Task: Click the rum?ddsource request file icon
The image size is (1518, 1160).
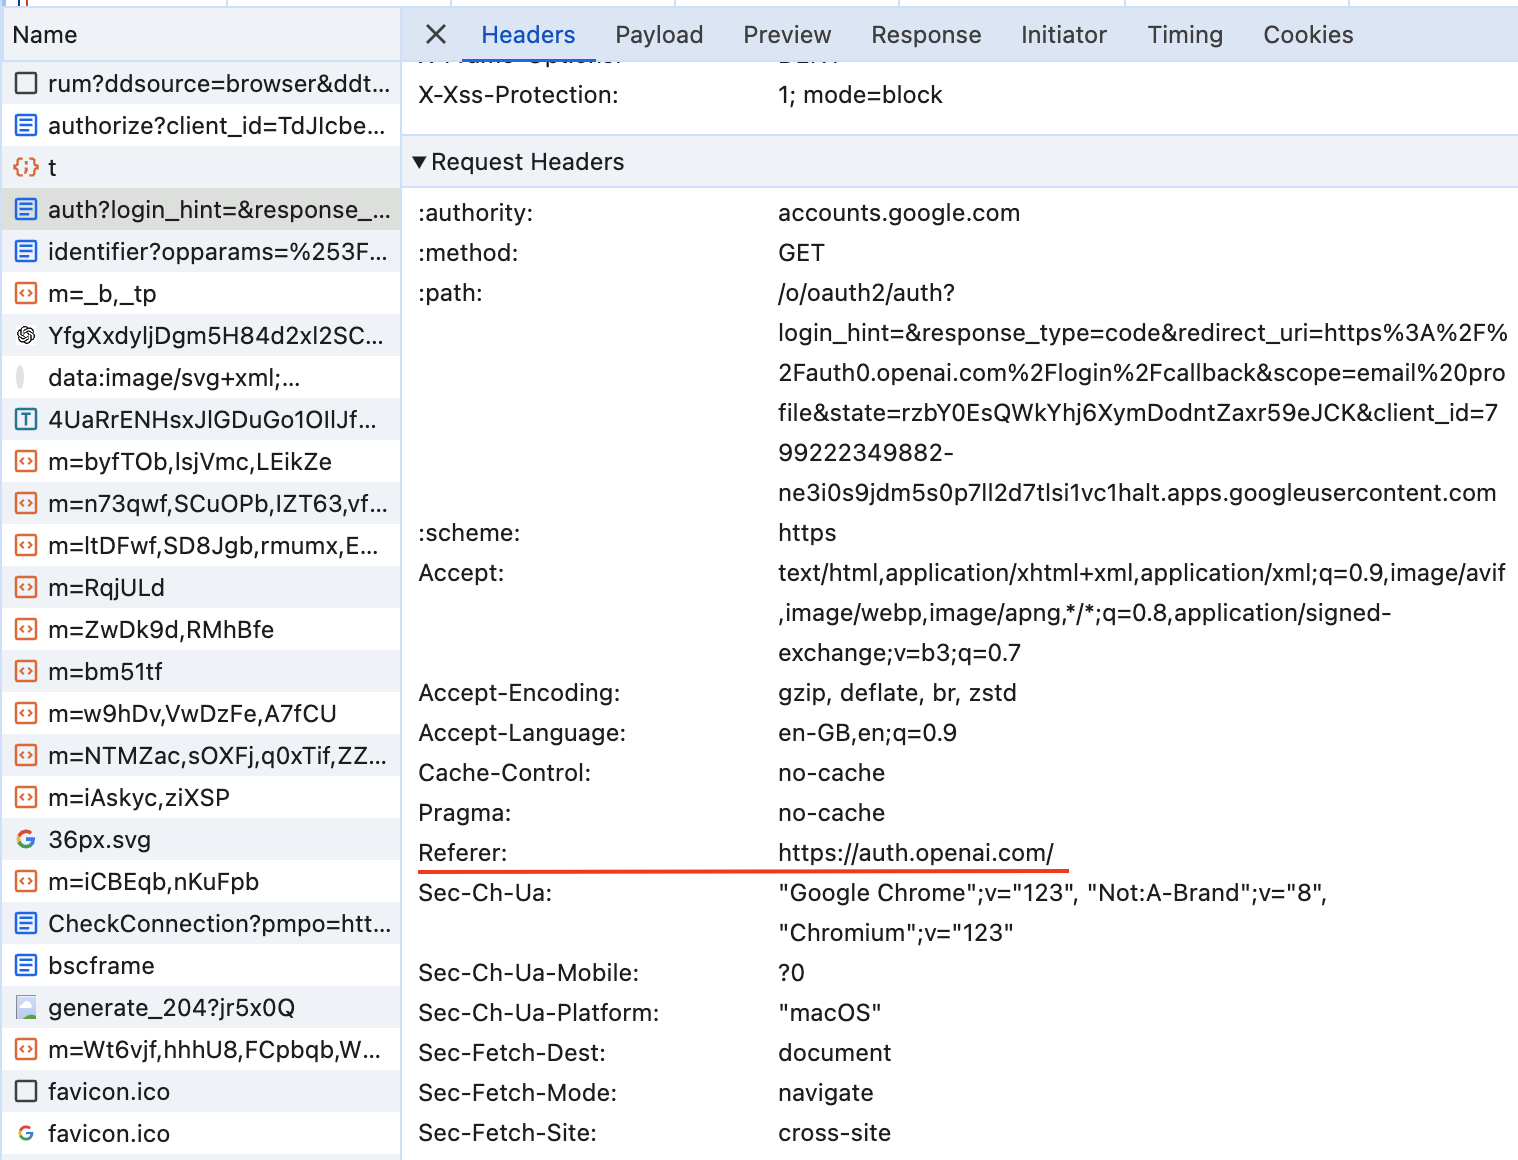Action: [26, 84]
